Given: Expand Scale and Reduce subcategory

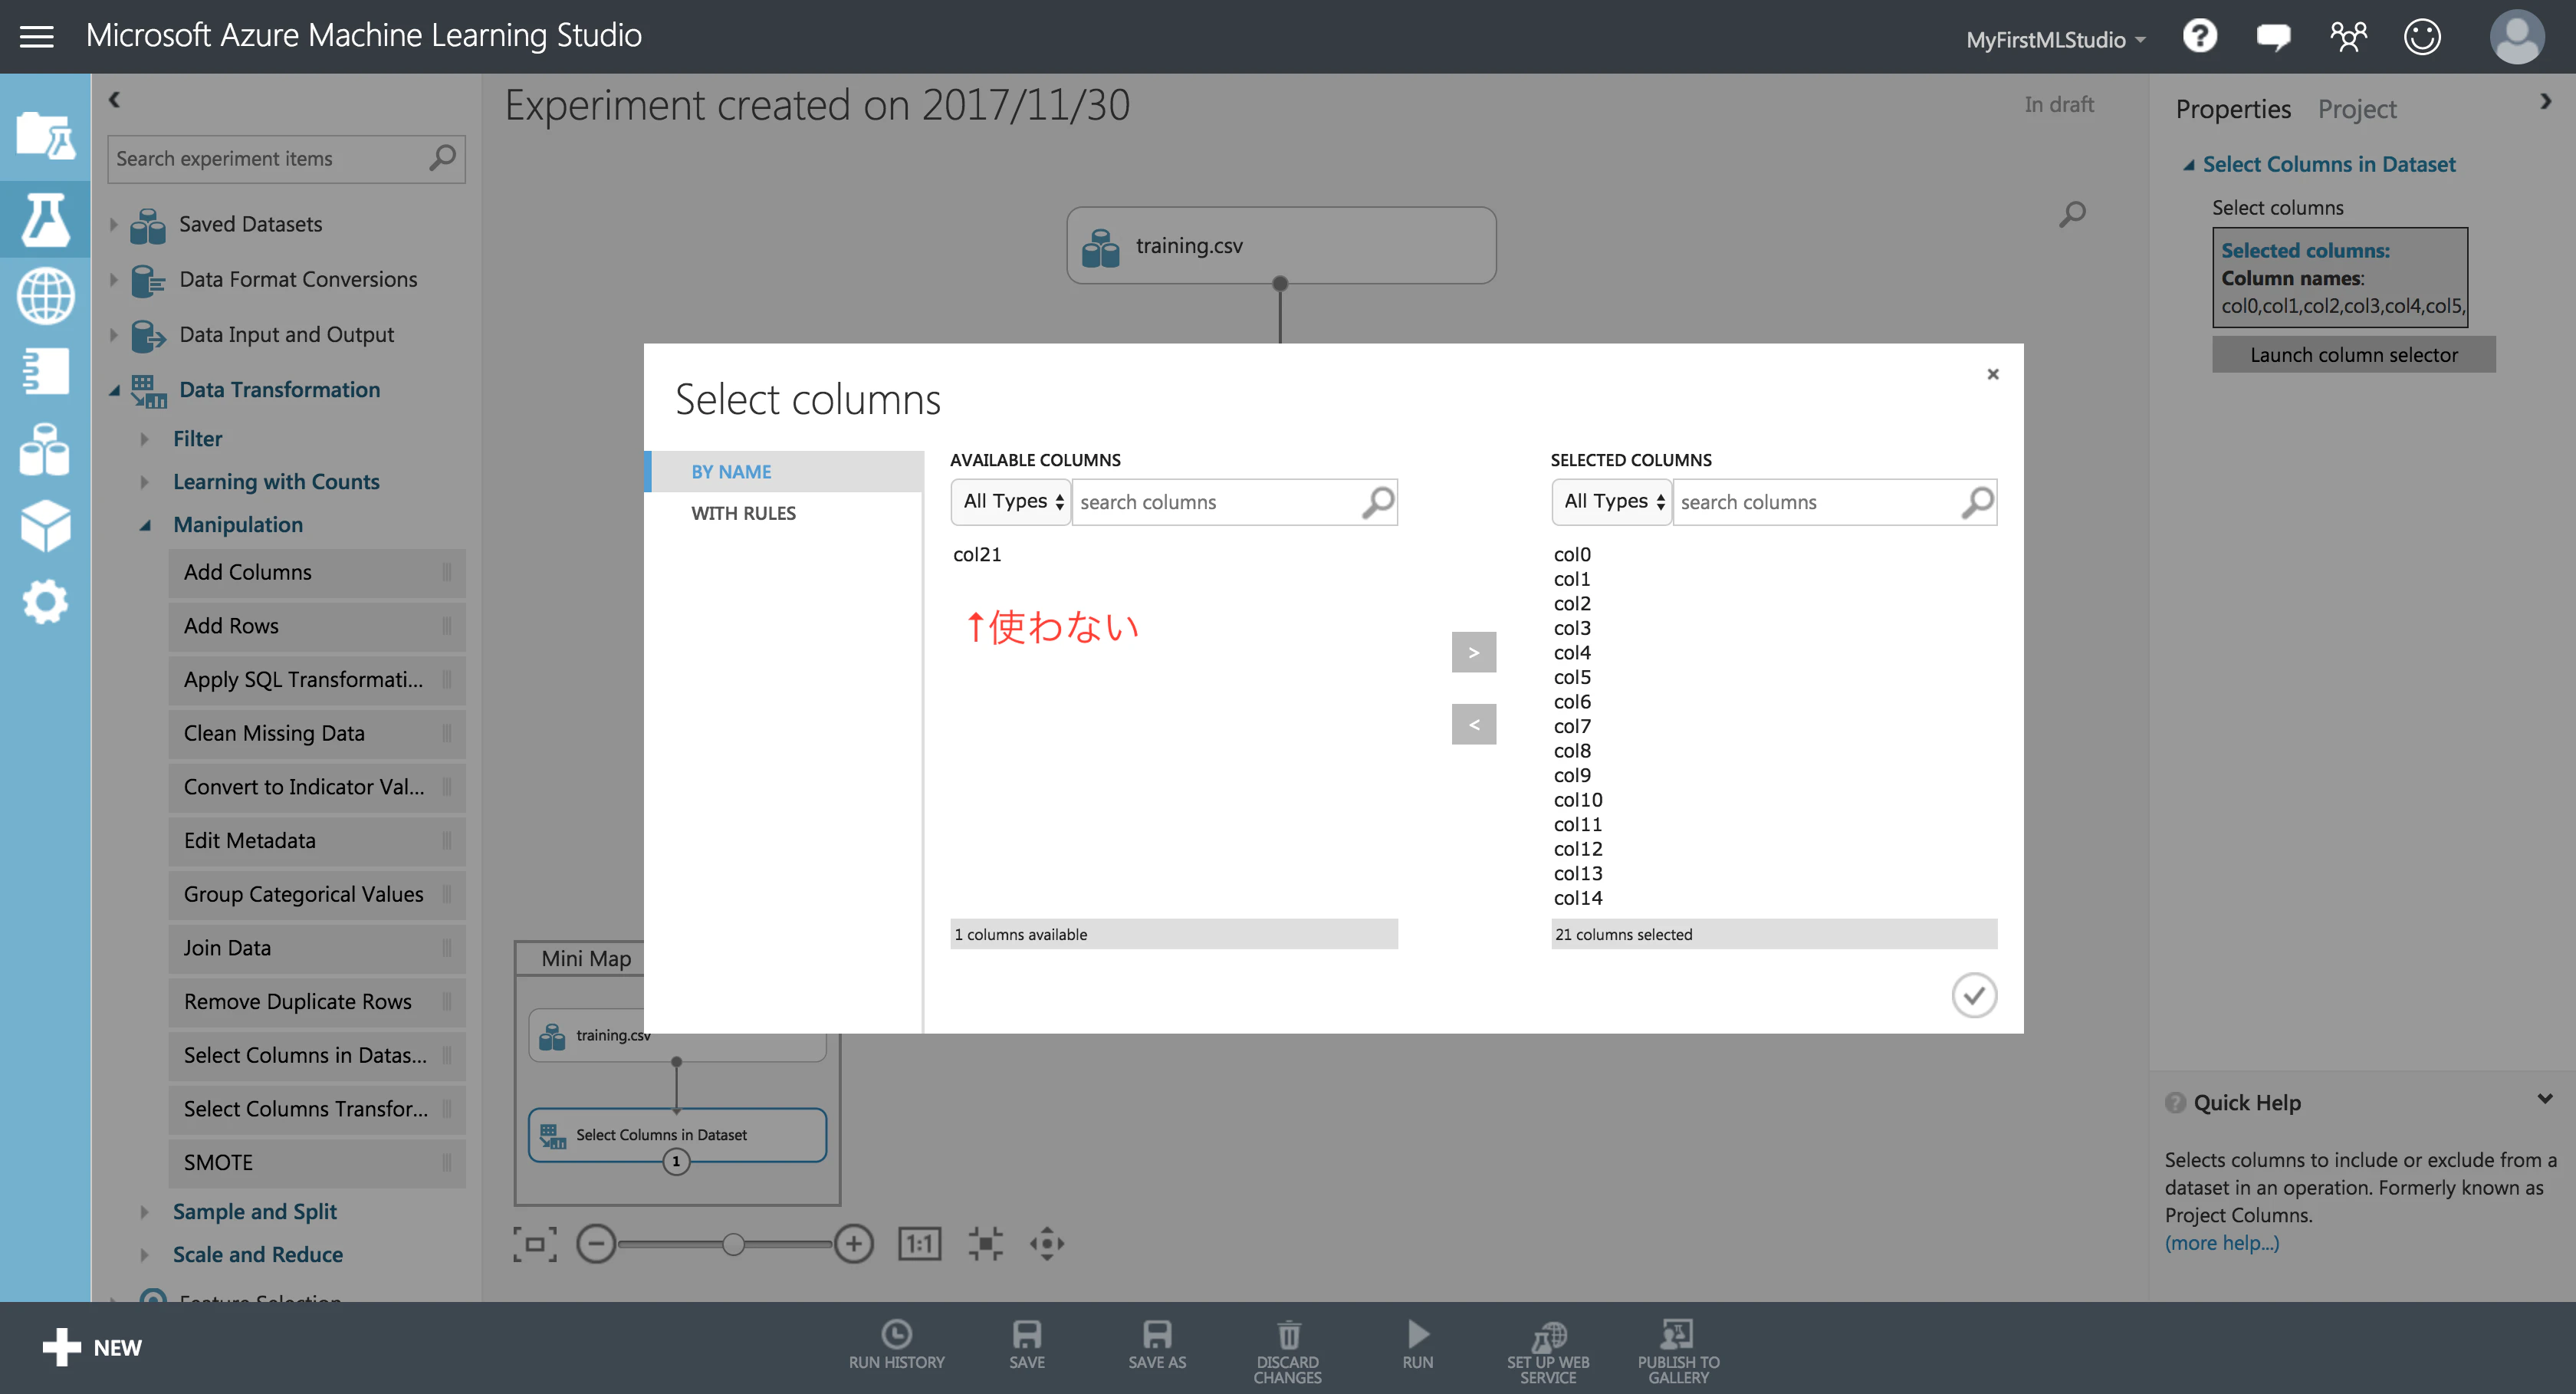Looking at the screenshot, I should tap(144, 1255).
